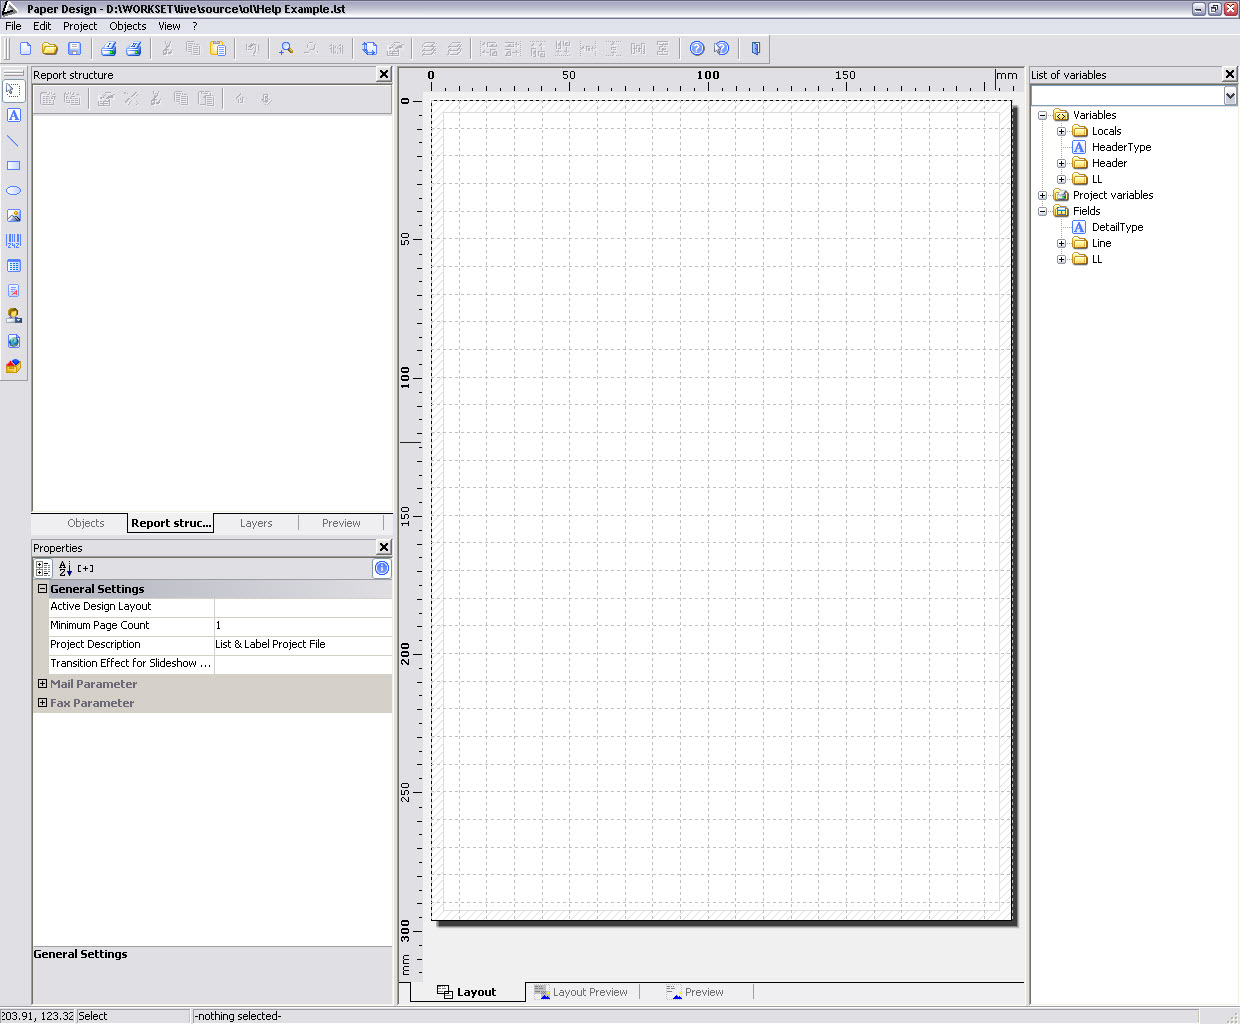This screenshot has height=1024, width=1240.
Task: Open a project with folder icon
Action: pos(50,48)
